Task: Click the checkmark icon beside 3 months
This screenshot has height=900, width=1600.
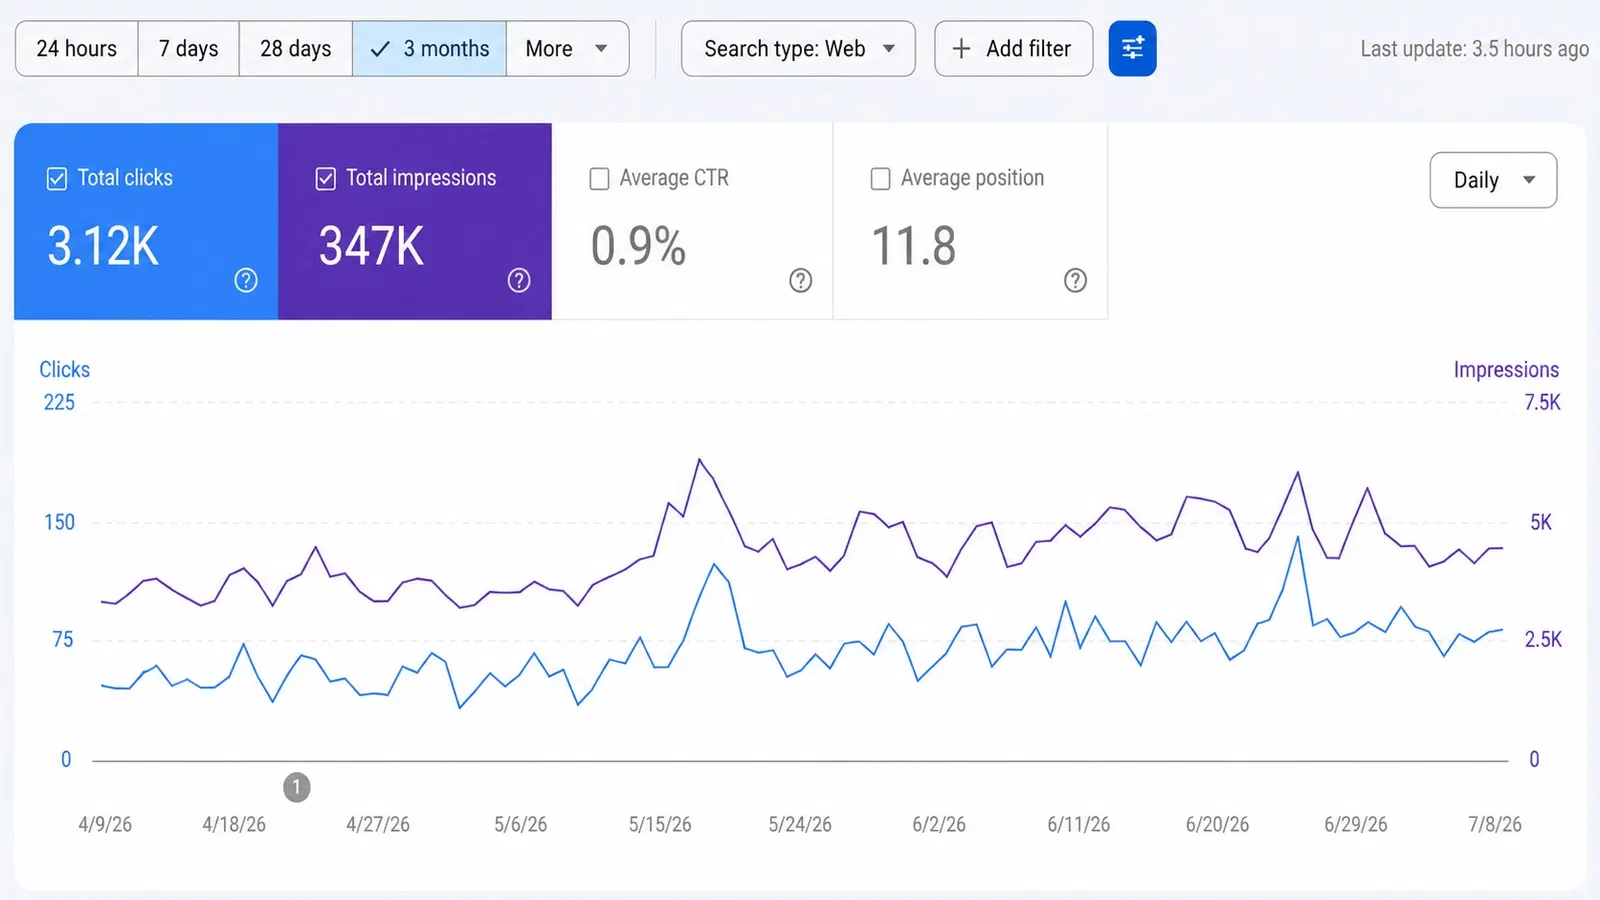Action: coord(380,48)
